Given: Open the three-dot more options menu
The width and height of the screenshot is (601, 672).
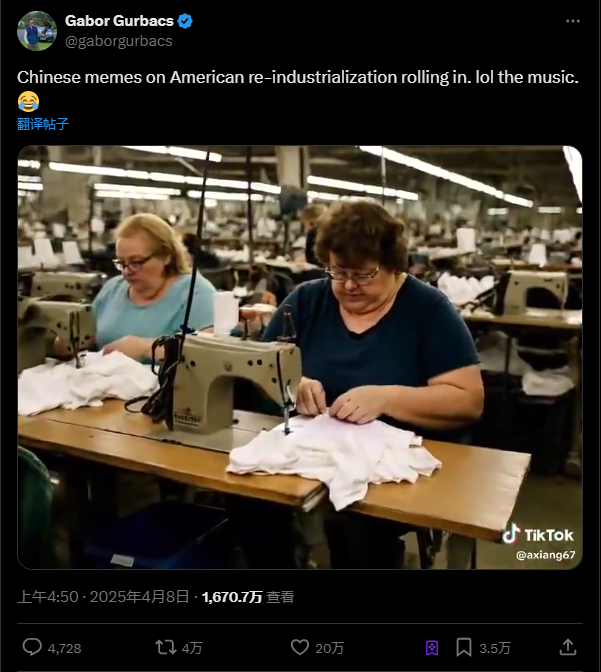Looking at the screenshot, I should (x=573, y=21).
